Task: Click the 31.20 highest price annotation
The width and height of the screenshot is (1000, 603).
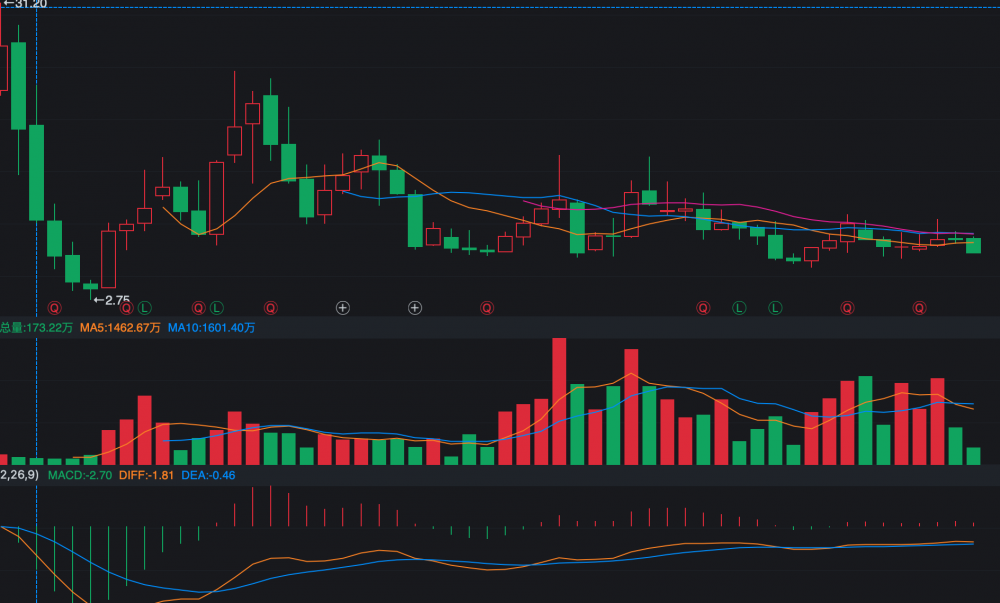Action: click(x=26, y=4)
